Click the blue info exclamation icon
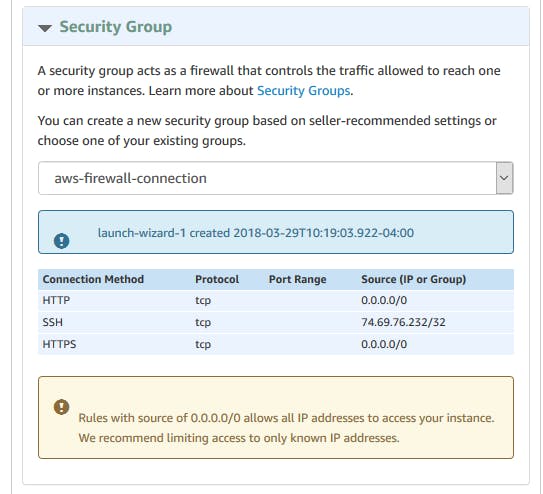Image resolution: width=543 pixels, height=494 pixels. [x=62, y=241]
